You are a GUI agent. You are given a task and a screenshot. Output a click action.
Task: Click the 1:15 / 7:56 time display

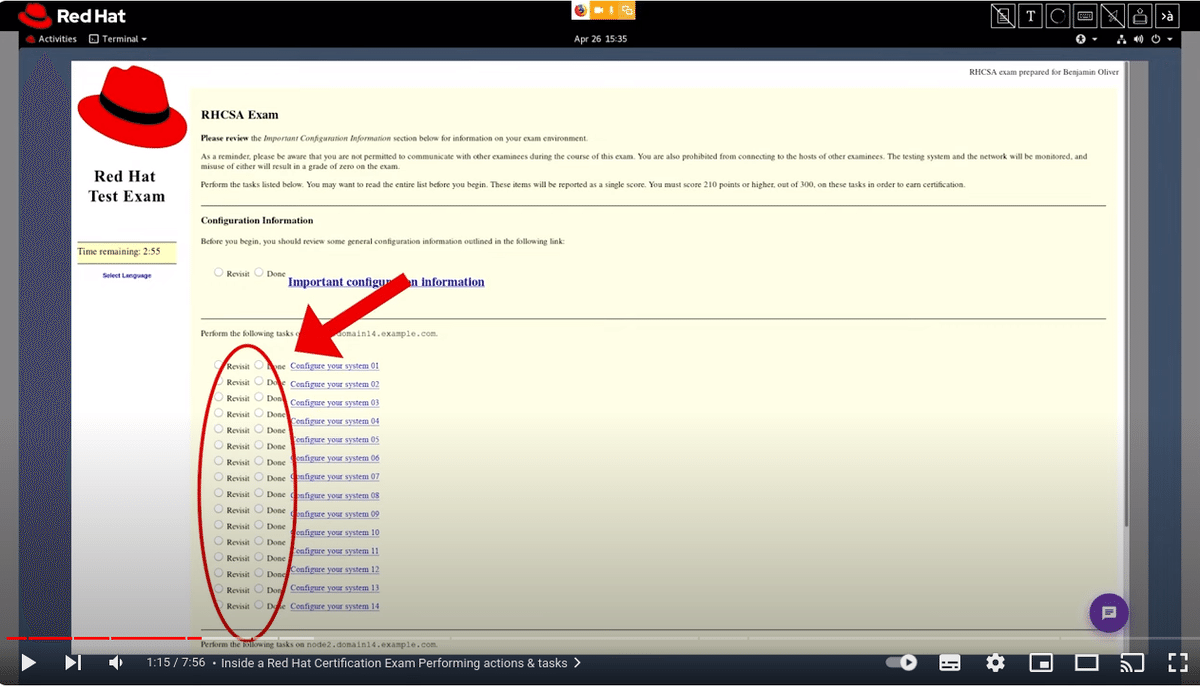pos(176,663)
